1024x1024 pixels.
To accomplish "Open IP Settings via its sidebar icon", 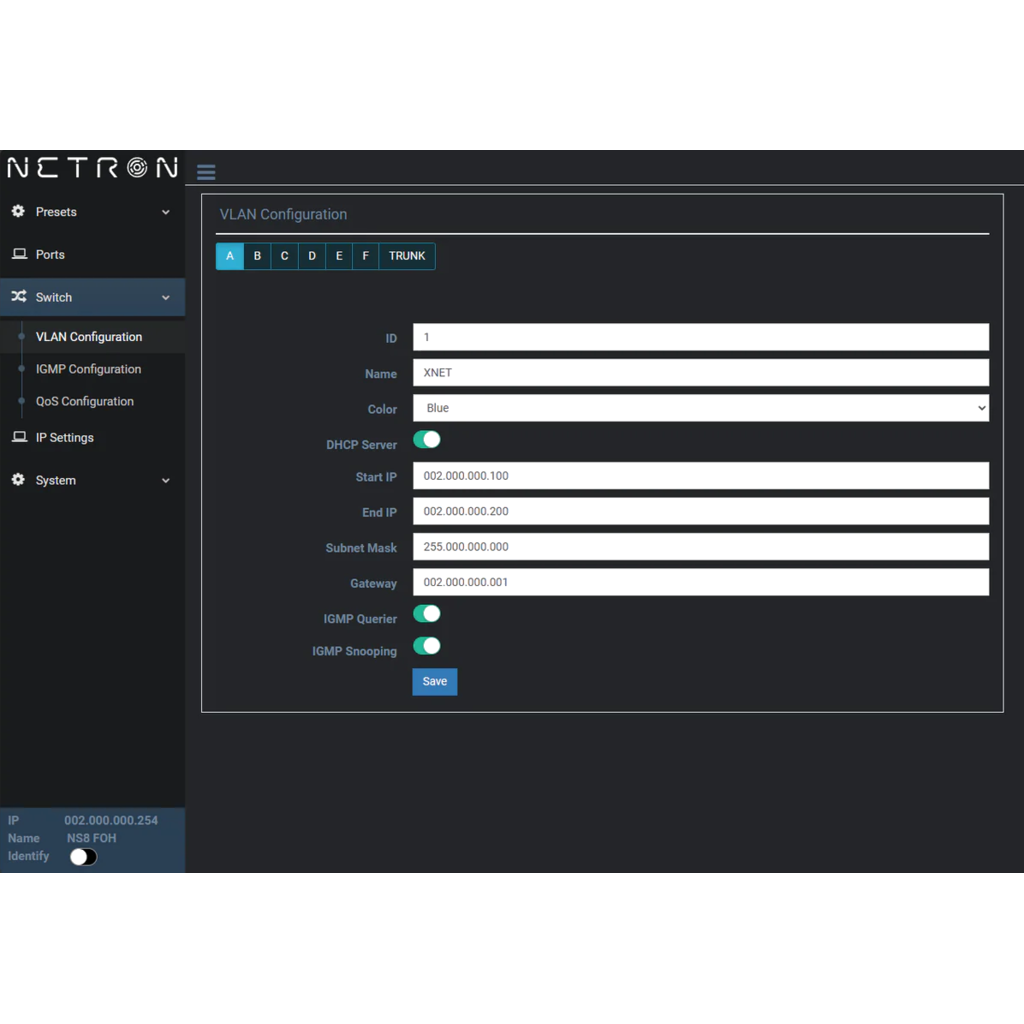I will pos(18,437).
